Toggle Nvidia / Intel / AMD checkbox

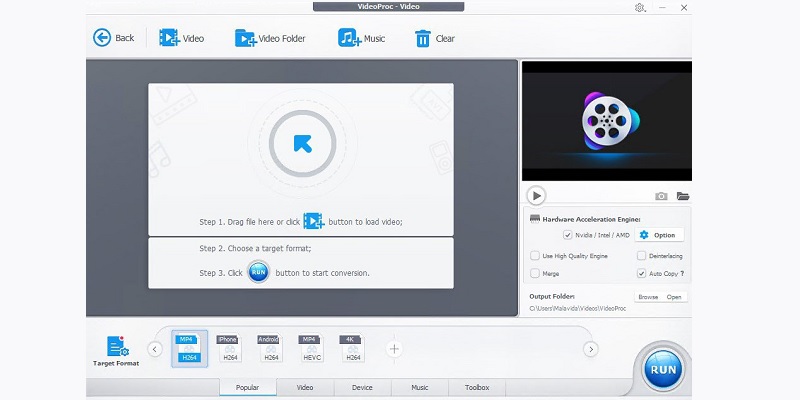[567, 235]
